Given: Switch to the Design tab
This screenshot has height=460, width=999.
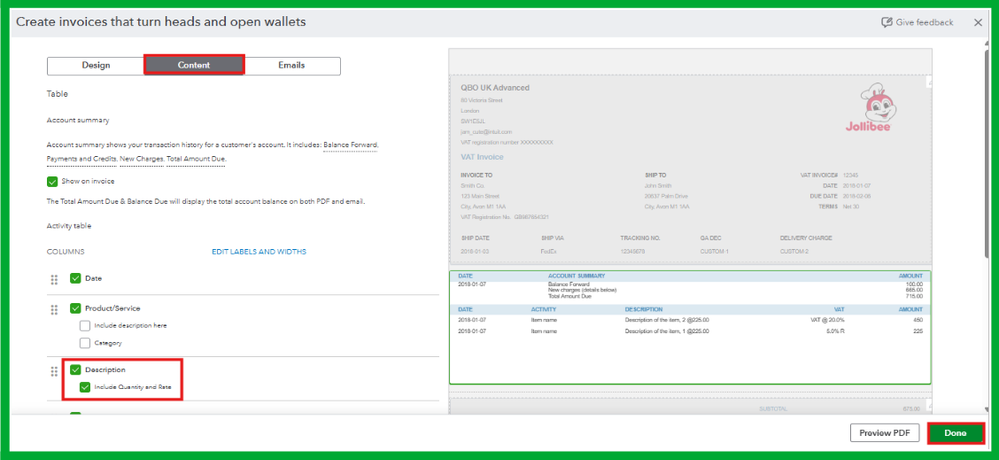Looking at the screenshot, I should coord(96,65).
